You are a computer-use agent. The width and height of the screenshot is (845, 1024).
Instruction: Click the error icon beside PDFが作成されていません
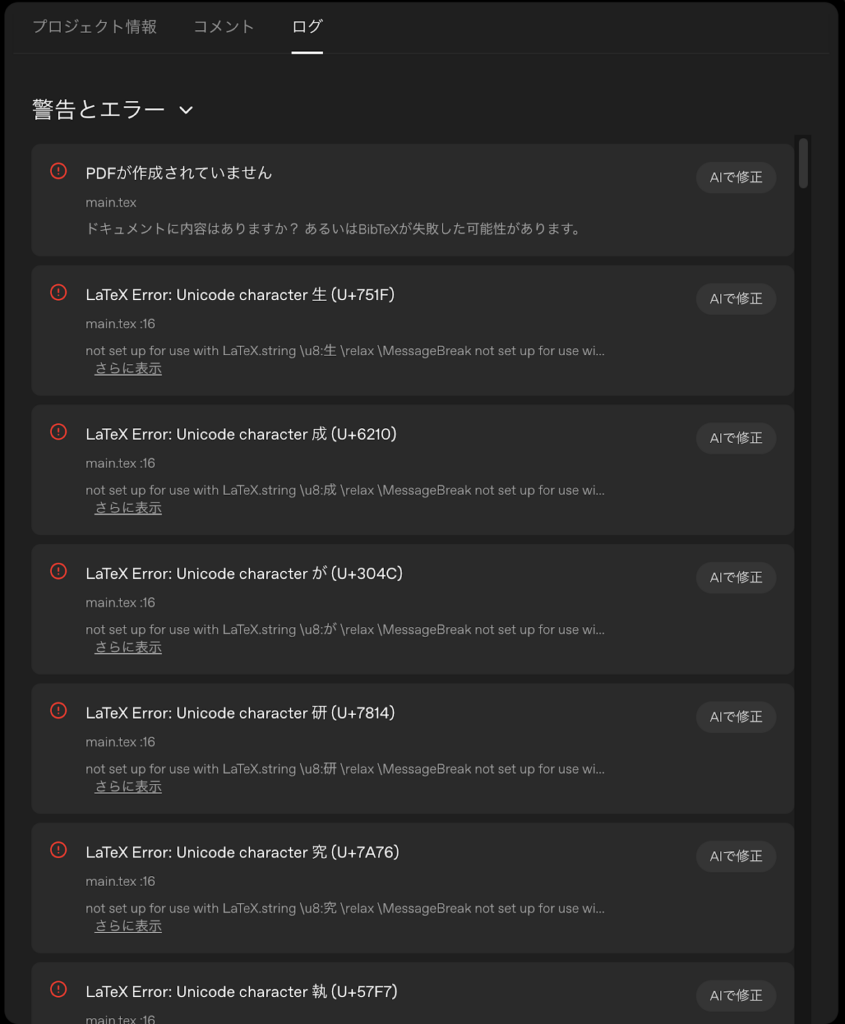tap(57, 172)
